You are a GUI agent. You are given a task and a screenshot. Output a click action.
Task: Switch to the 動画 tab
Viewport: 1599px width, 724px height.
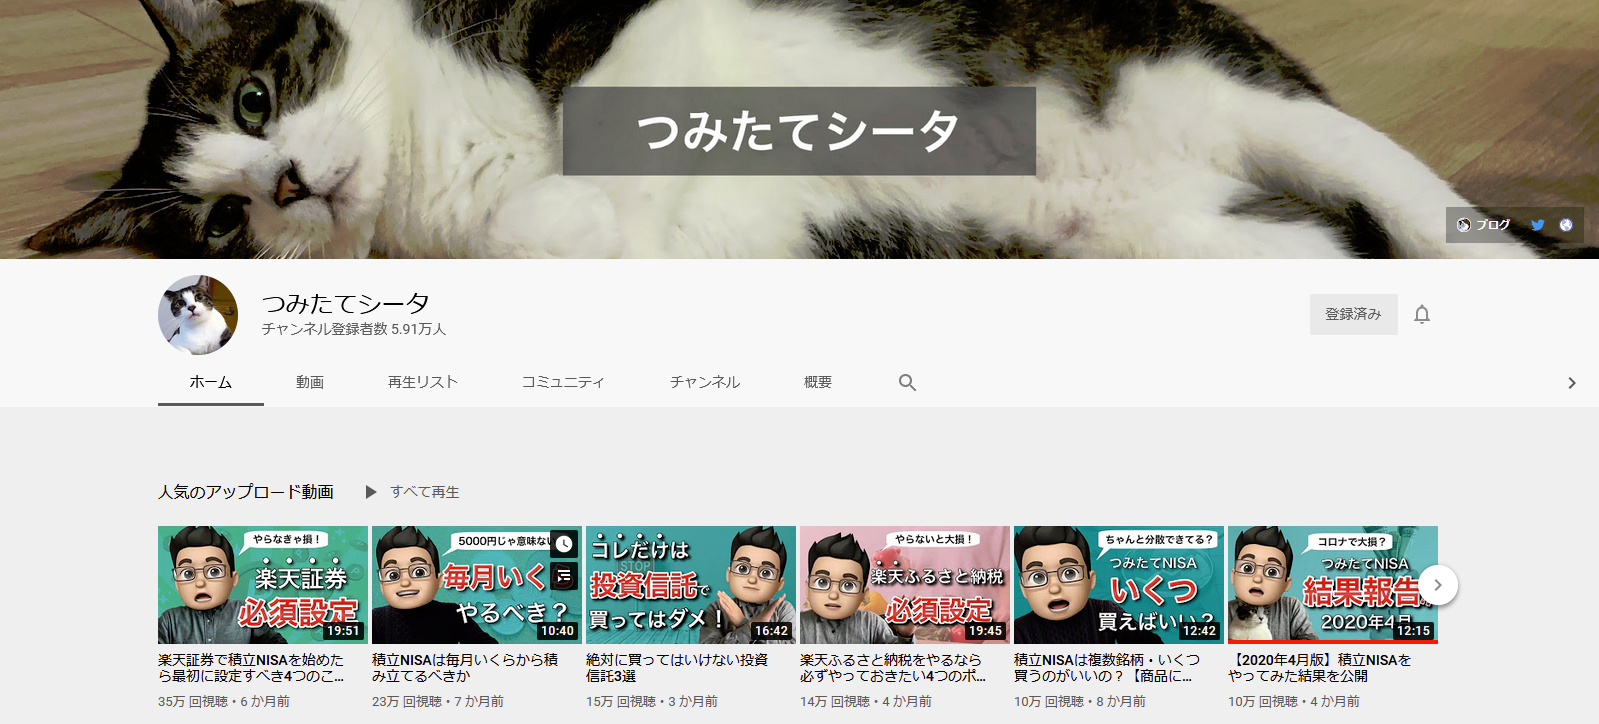pyautogui.click(x=310, y=382)
